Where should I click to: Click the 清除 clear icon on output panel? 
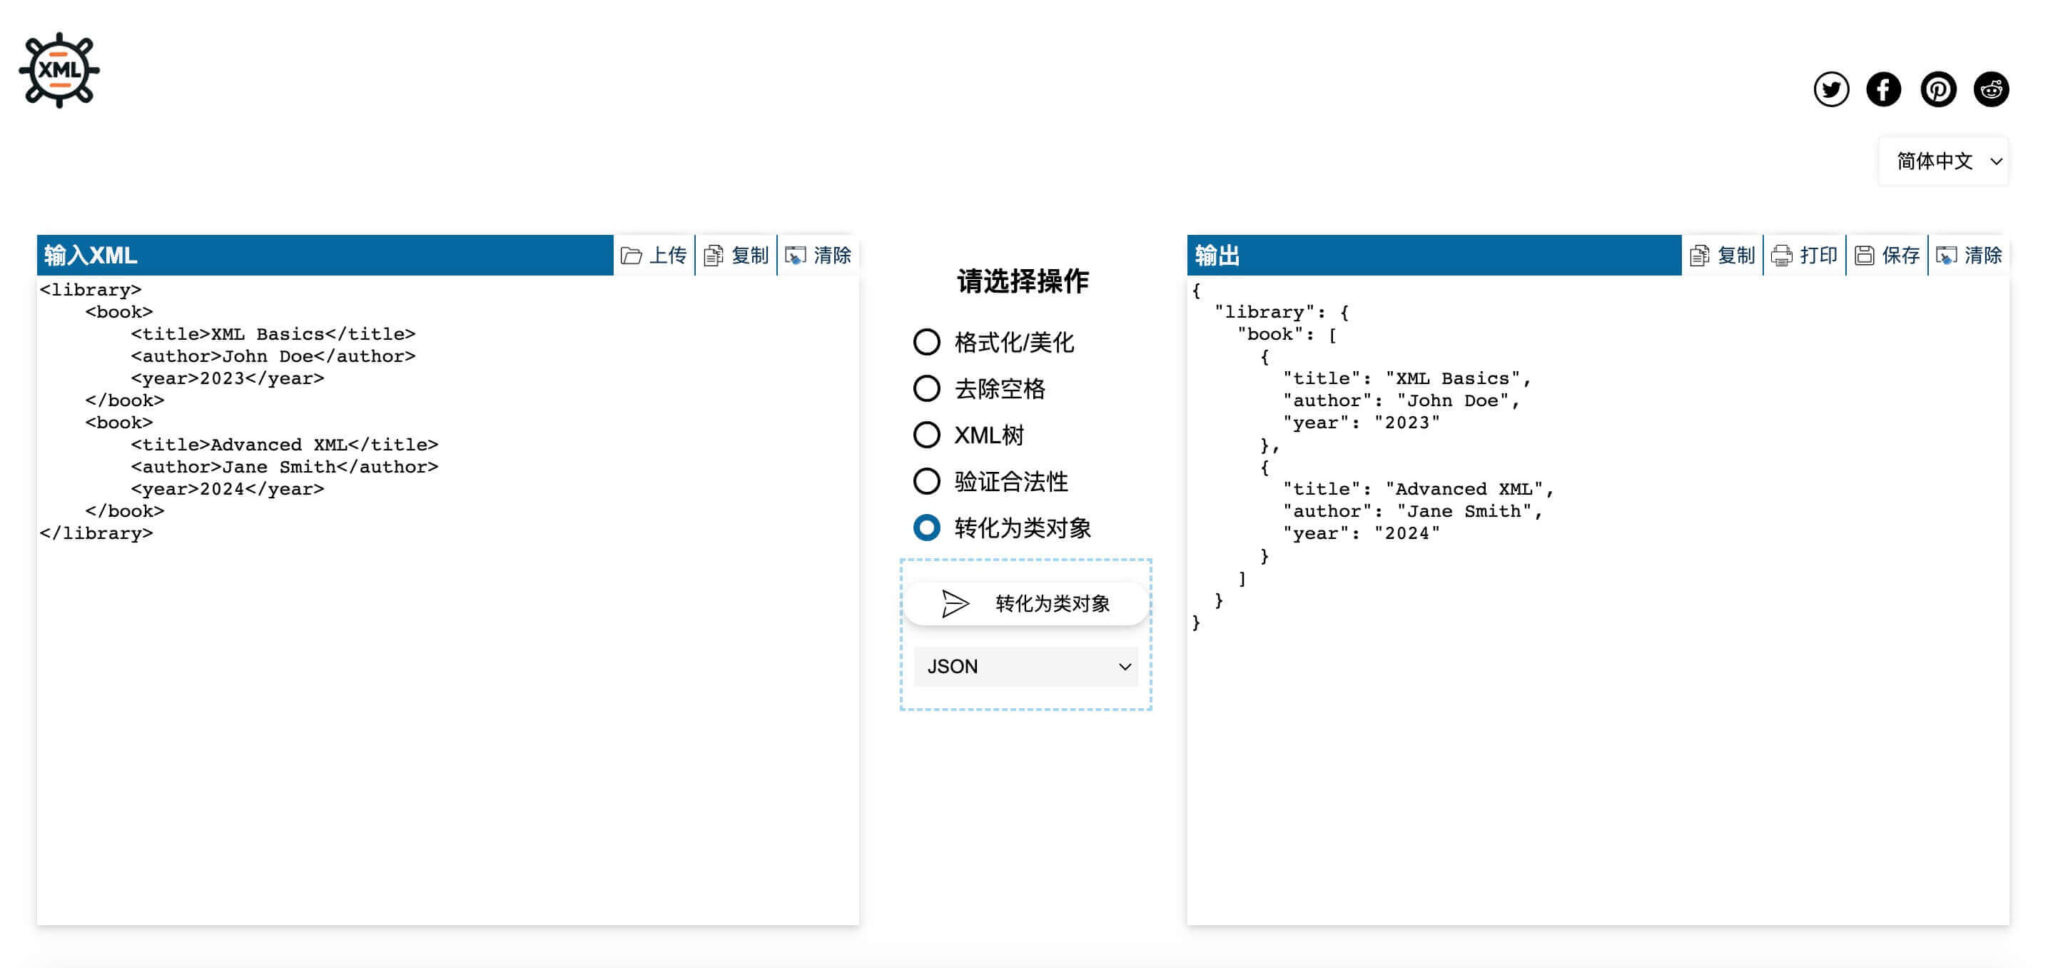click(x=1969, y=254)
